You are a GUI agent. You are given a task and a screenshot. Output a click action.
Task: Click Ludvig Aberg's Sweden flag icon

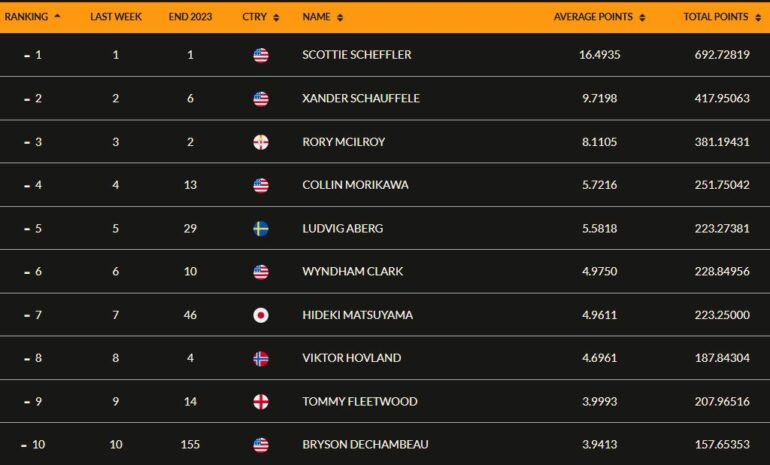click(x=261, y=229)
